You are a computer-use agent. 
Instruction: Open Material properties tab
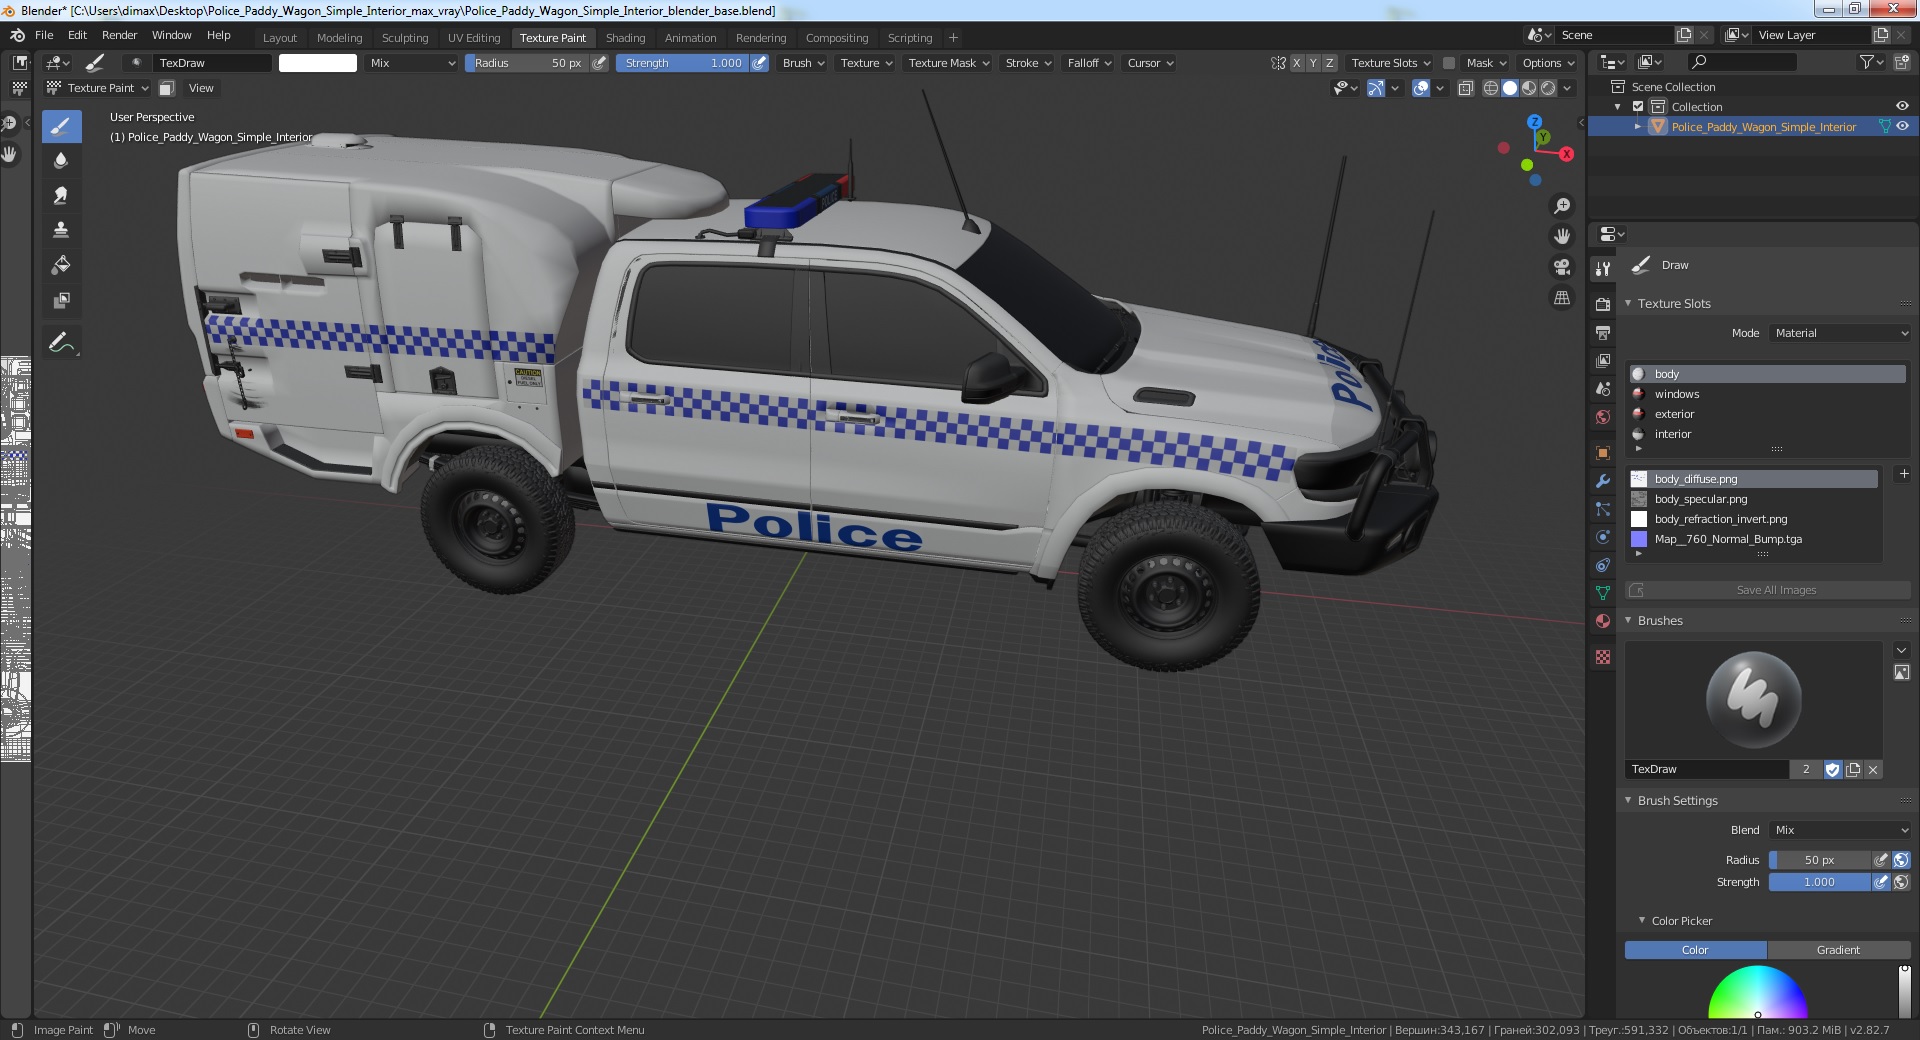tap(1603, 621)
